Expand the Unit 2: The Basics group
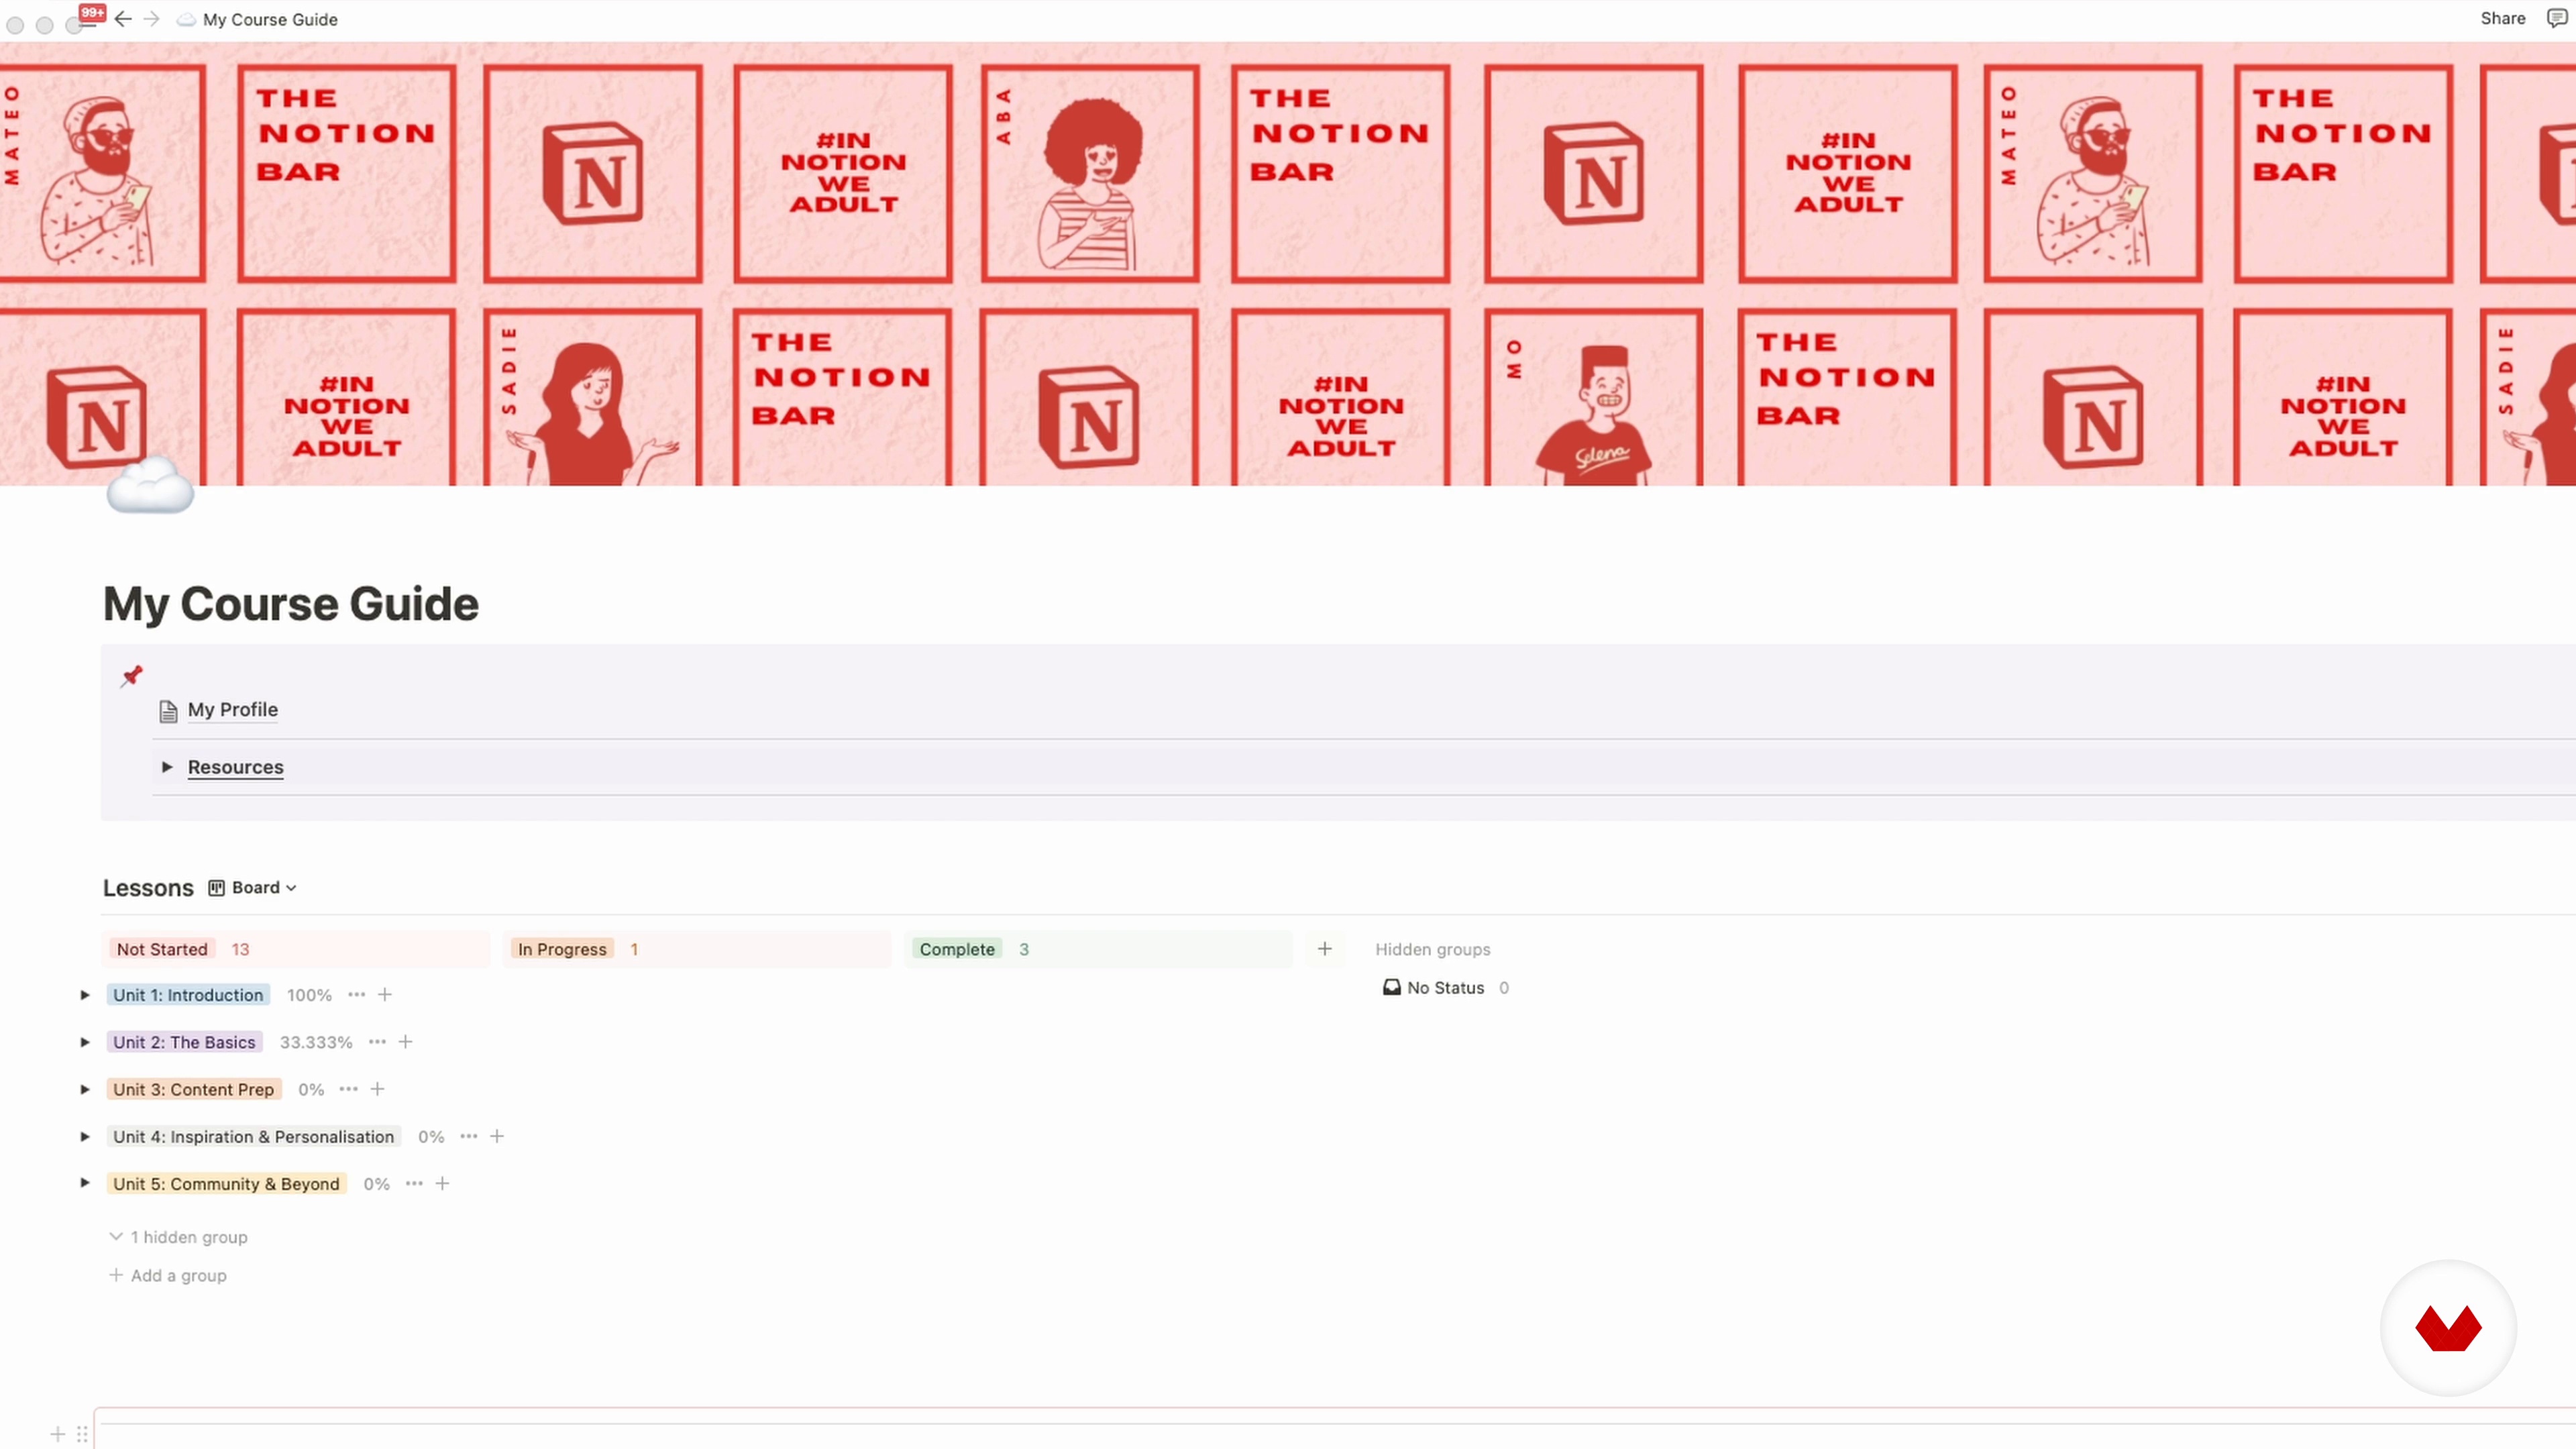This screenshot has height=1449, width=2576. click(x=85, y=1042)
